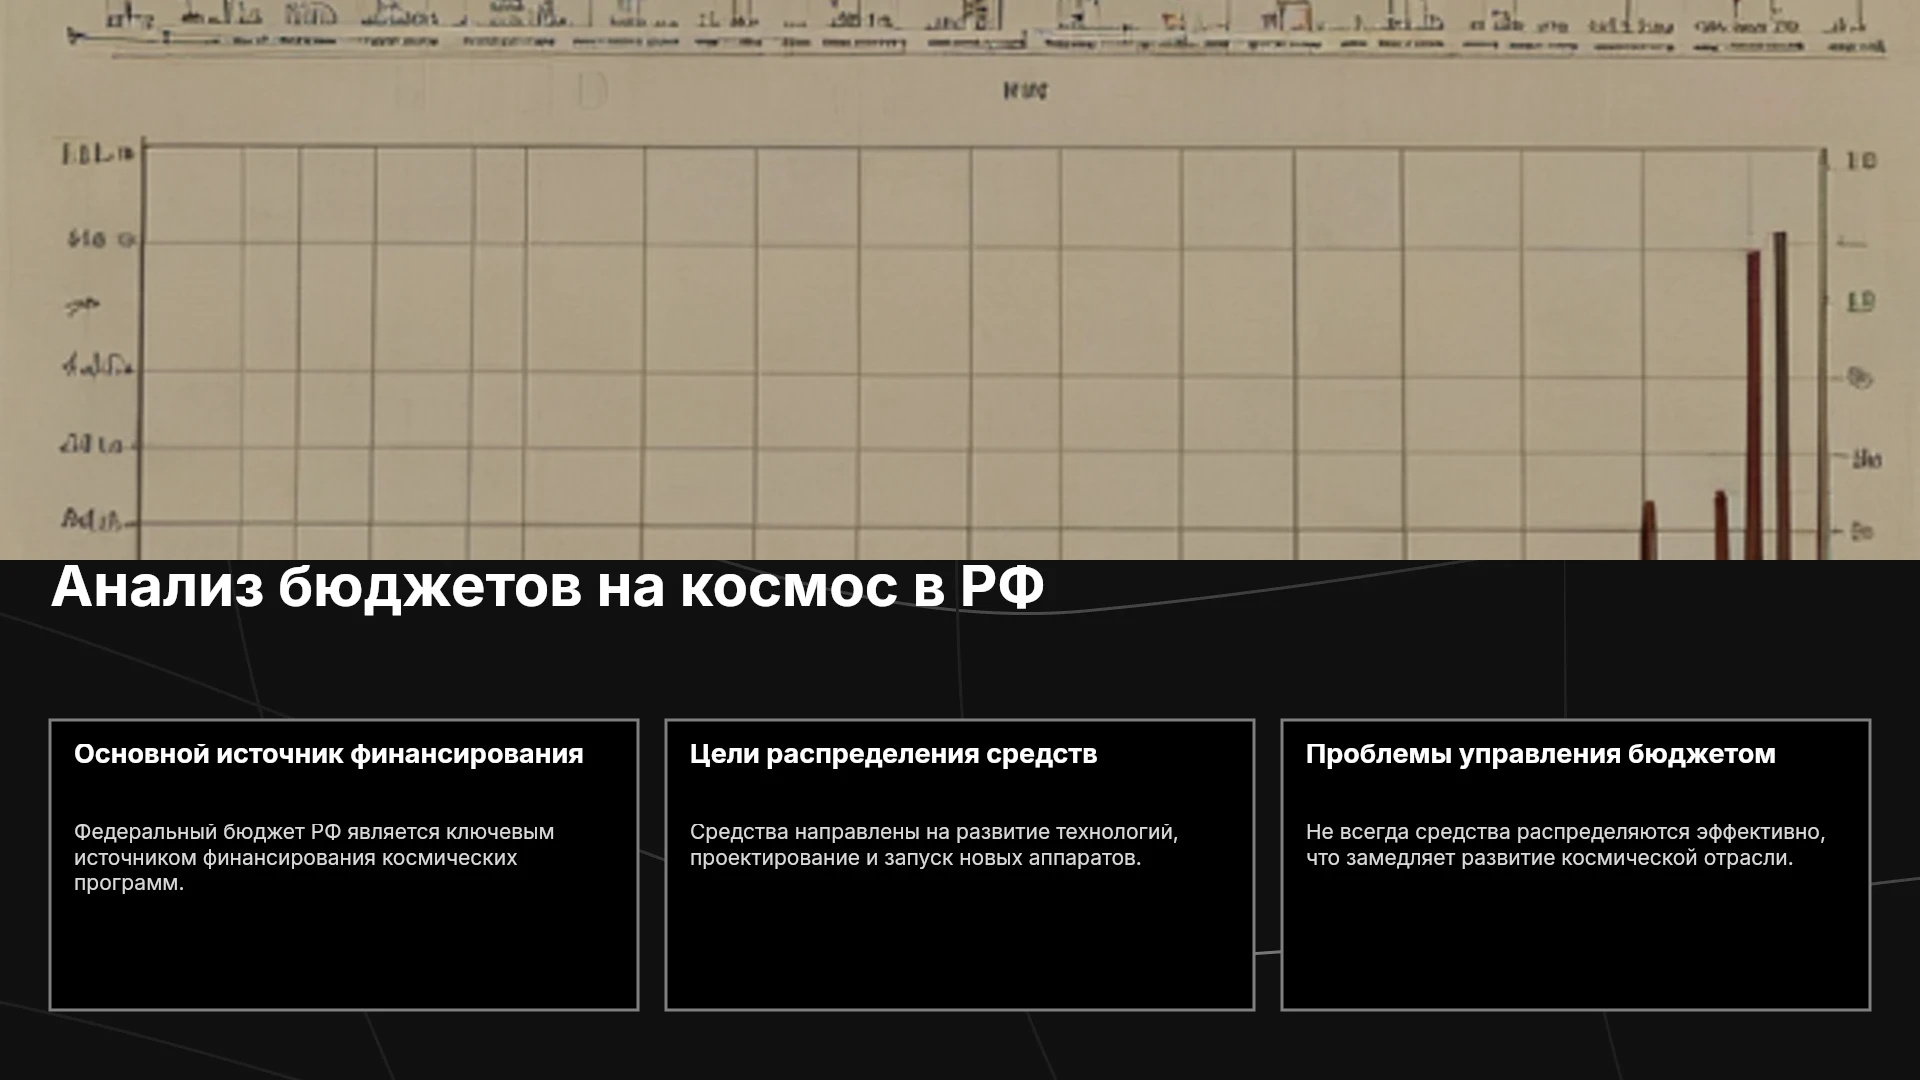1920x1080 pixels.
Task: Click the text 'Не всегда средства распределяются эффективно'
Action: click(1564, 832)
